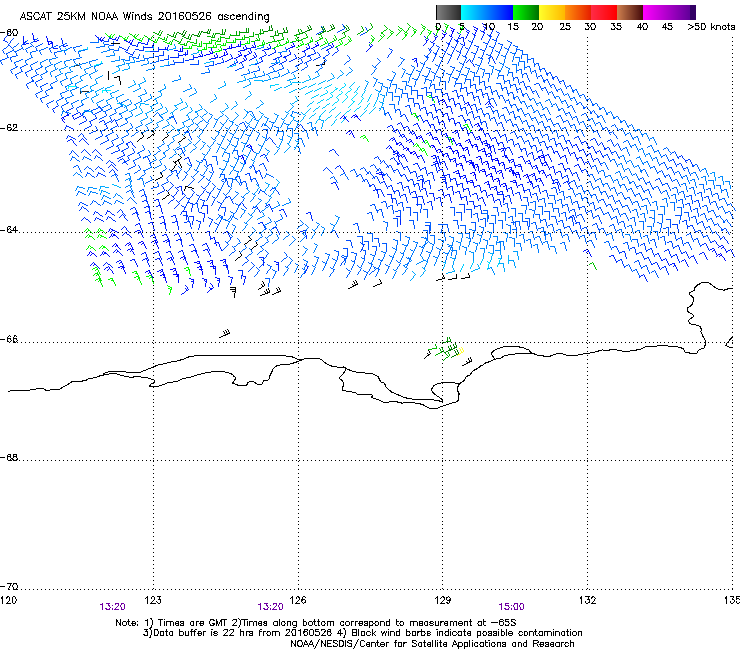Click the note line starting 'Note: 1) Times are GMT'
The height and width of the screenshot is (650, 740).
pyautogui.click(x=316, y=623)
